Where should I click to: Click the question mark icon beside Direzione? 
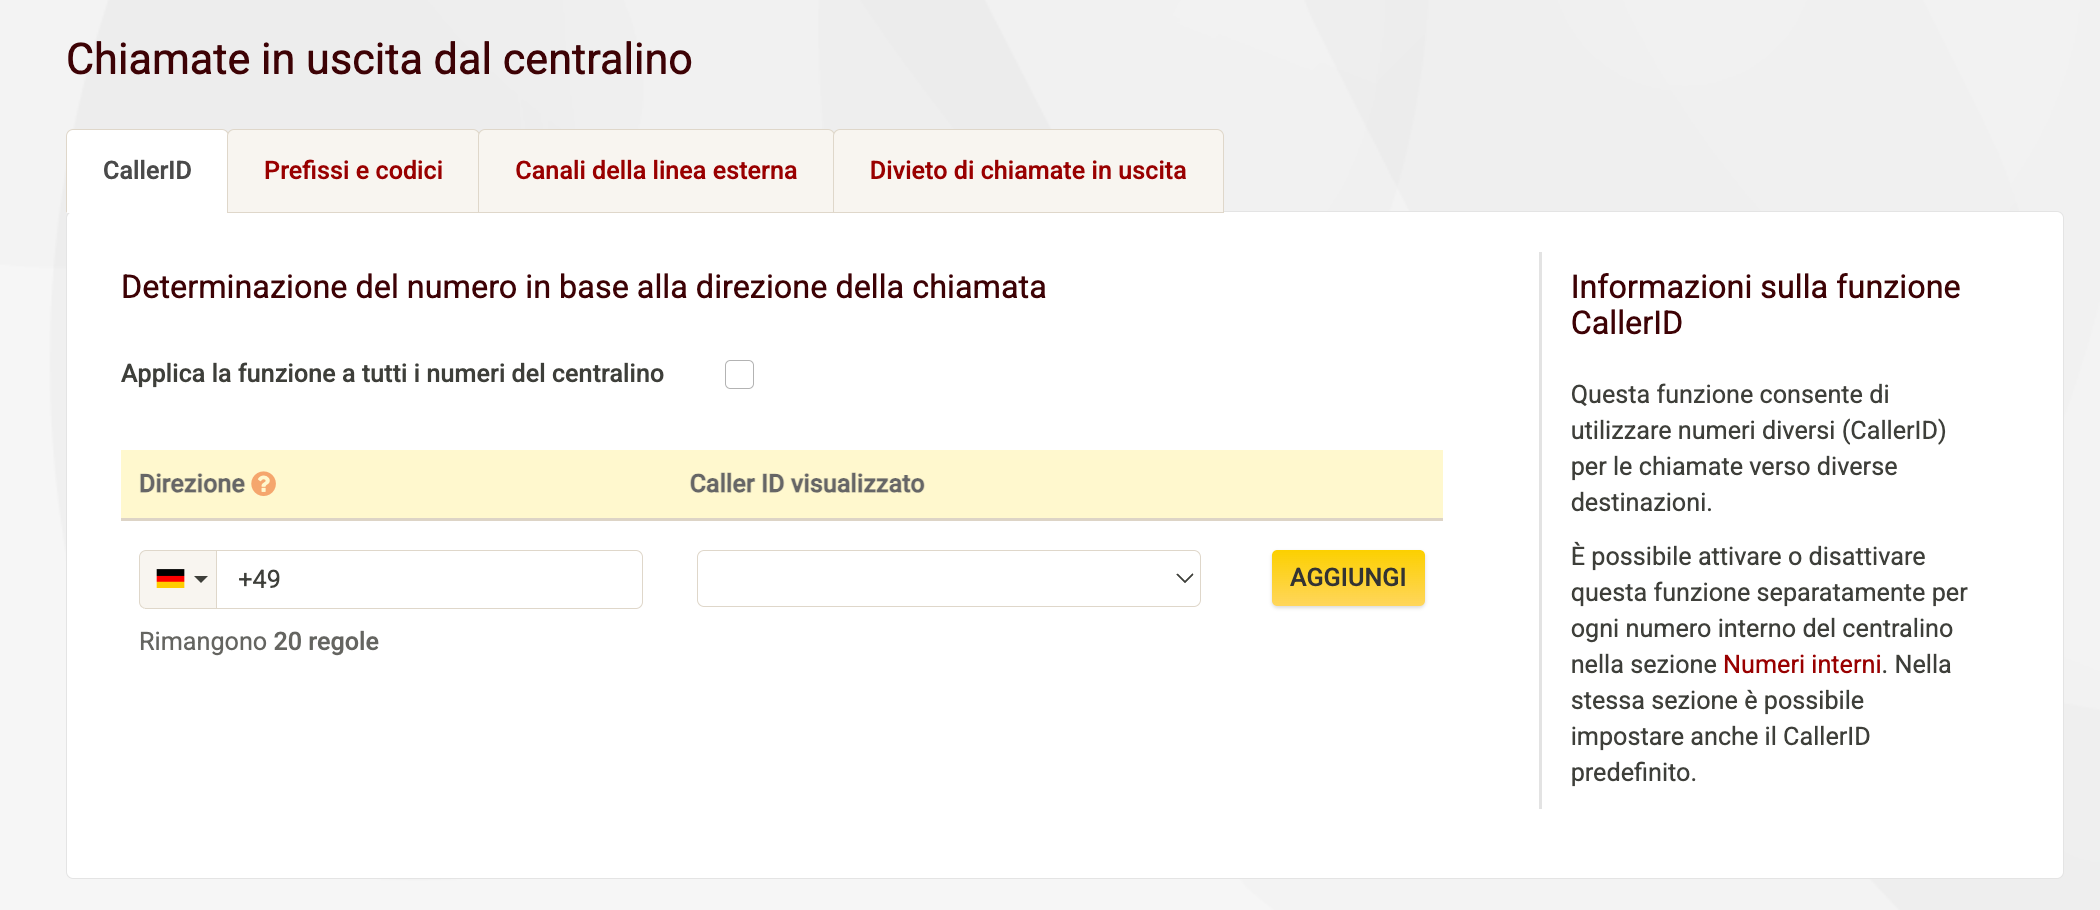coord(262,484)
